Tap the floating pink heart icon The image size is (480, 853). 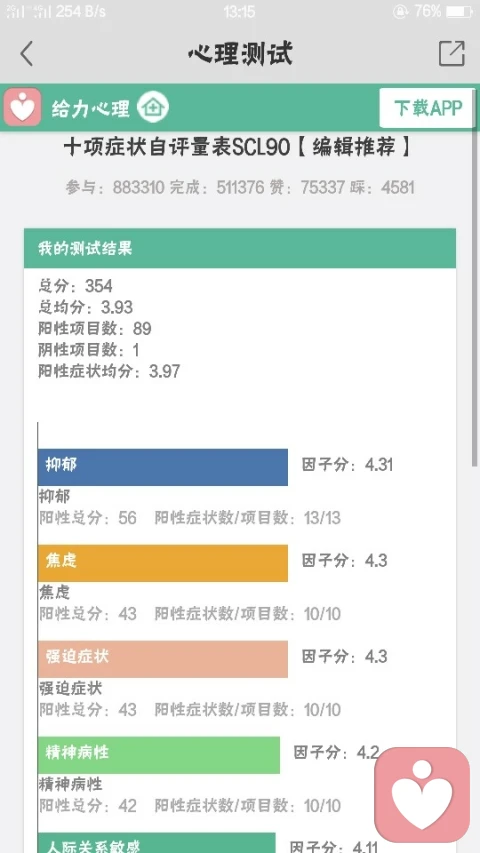point(422,794)
